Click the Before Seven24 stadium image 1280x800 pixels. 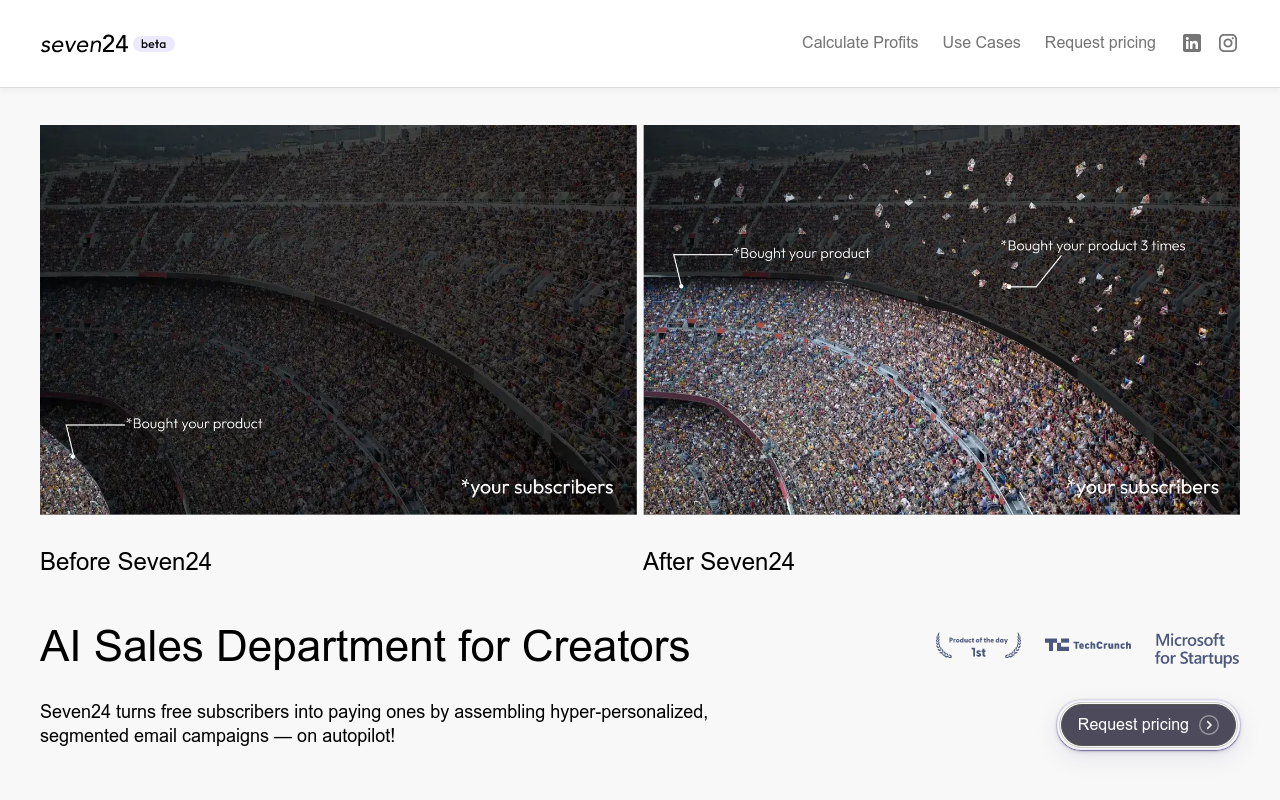[338, 320]
